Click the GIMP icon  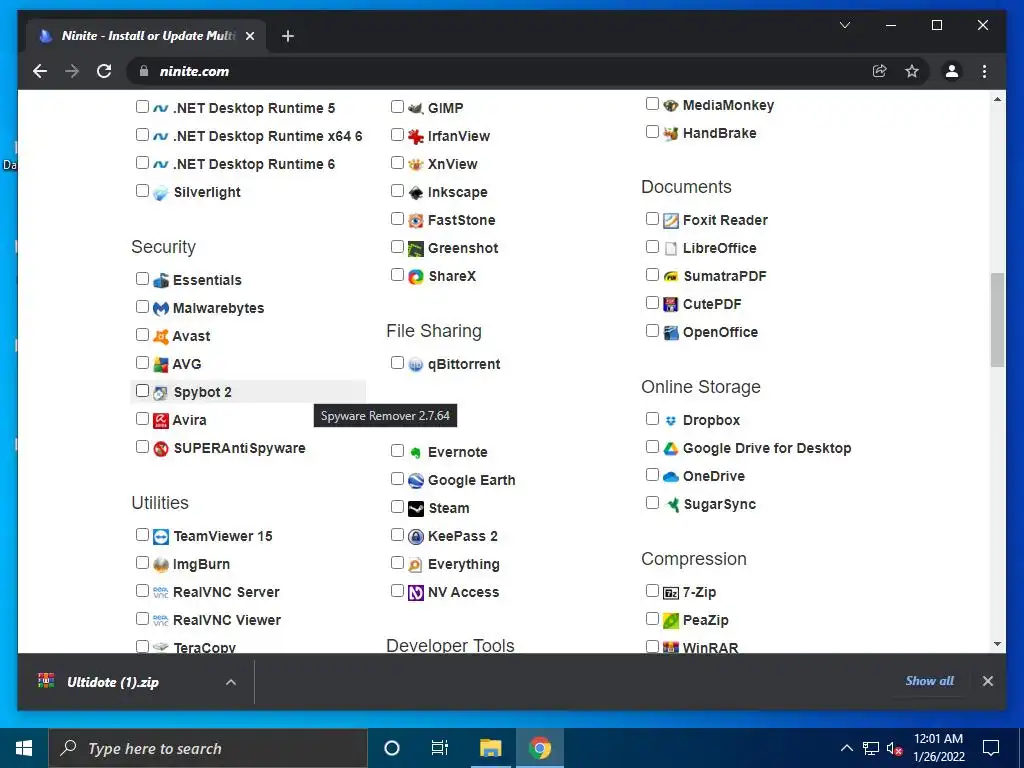pos(415,108)
